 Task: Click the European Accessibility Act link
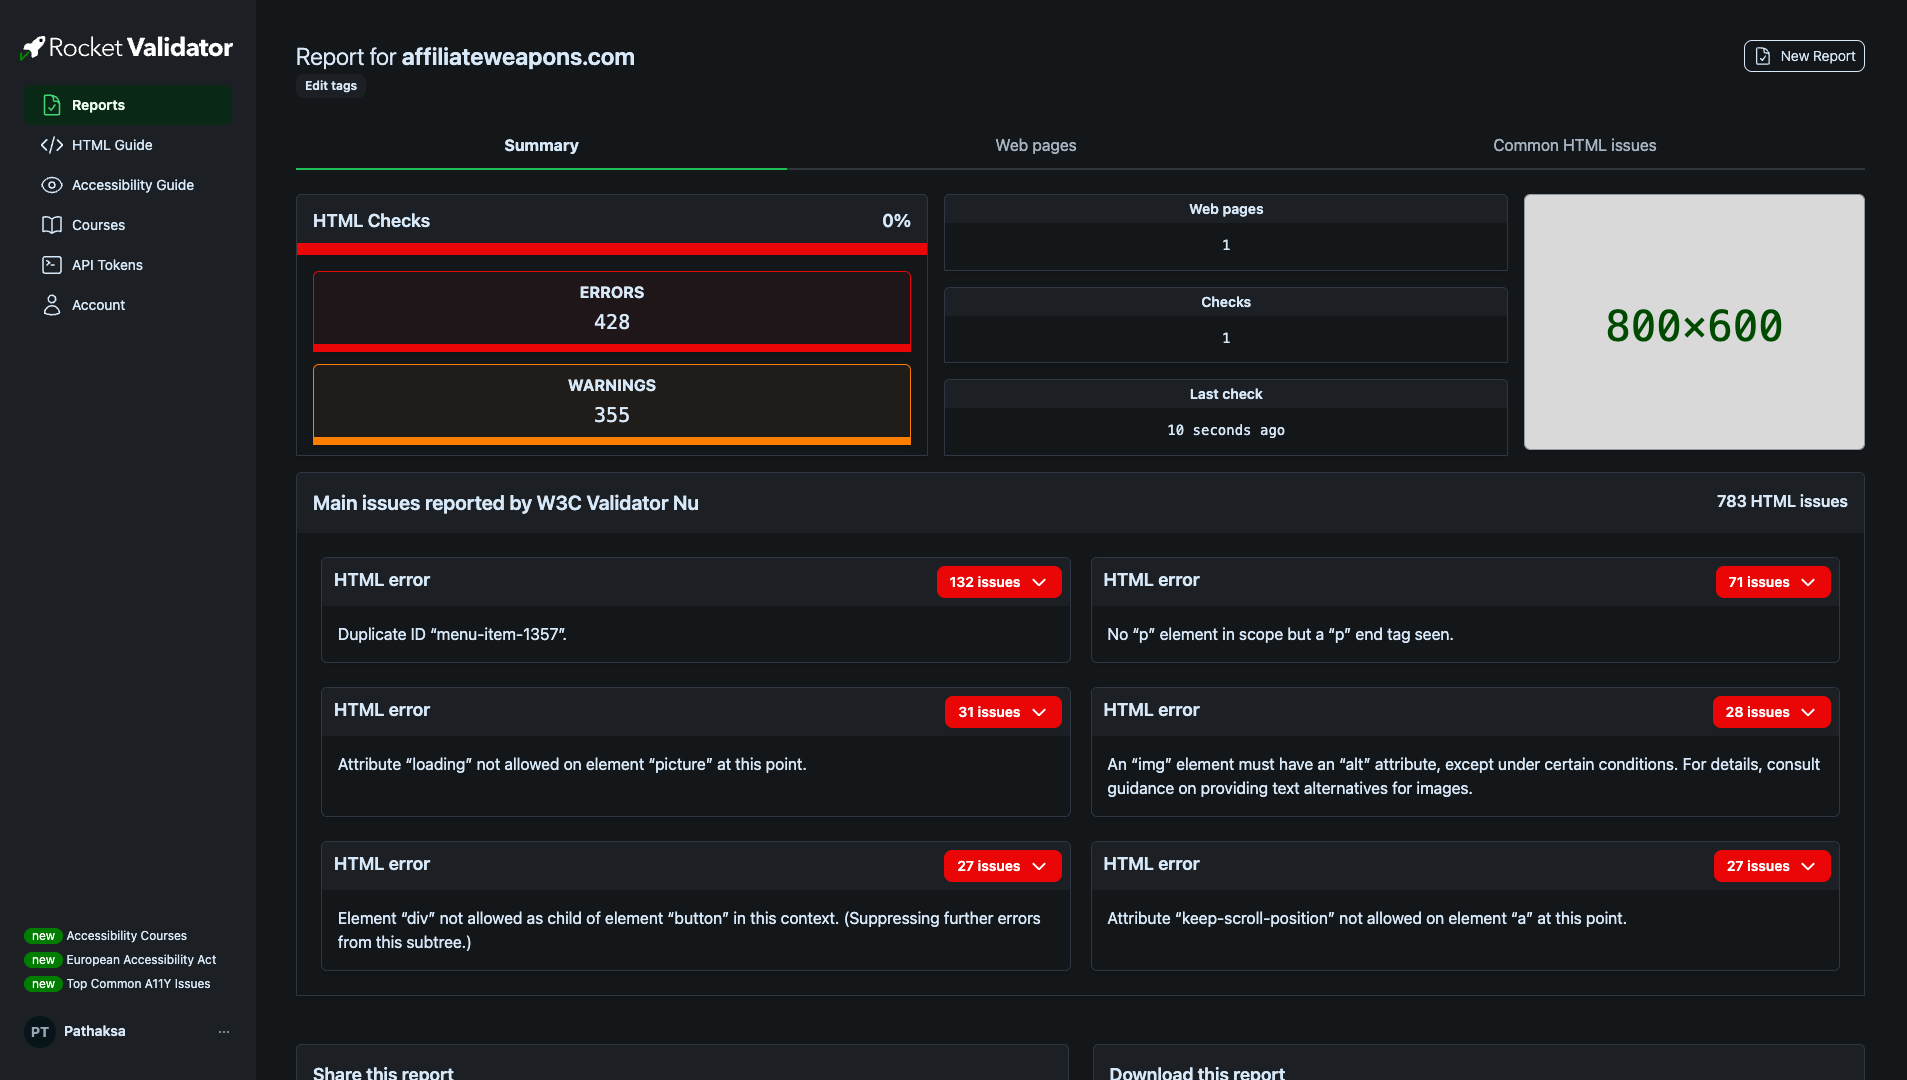140,959
